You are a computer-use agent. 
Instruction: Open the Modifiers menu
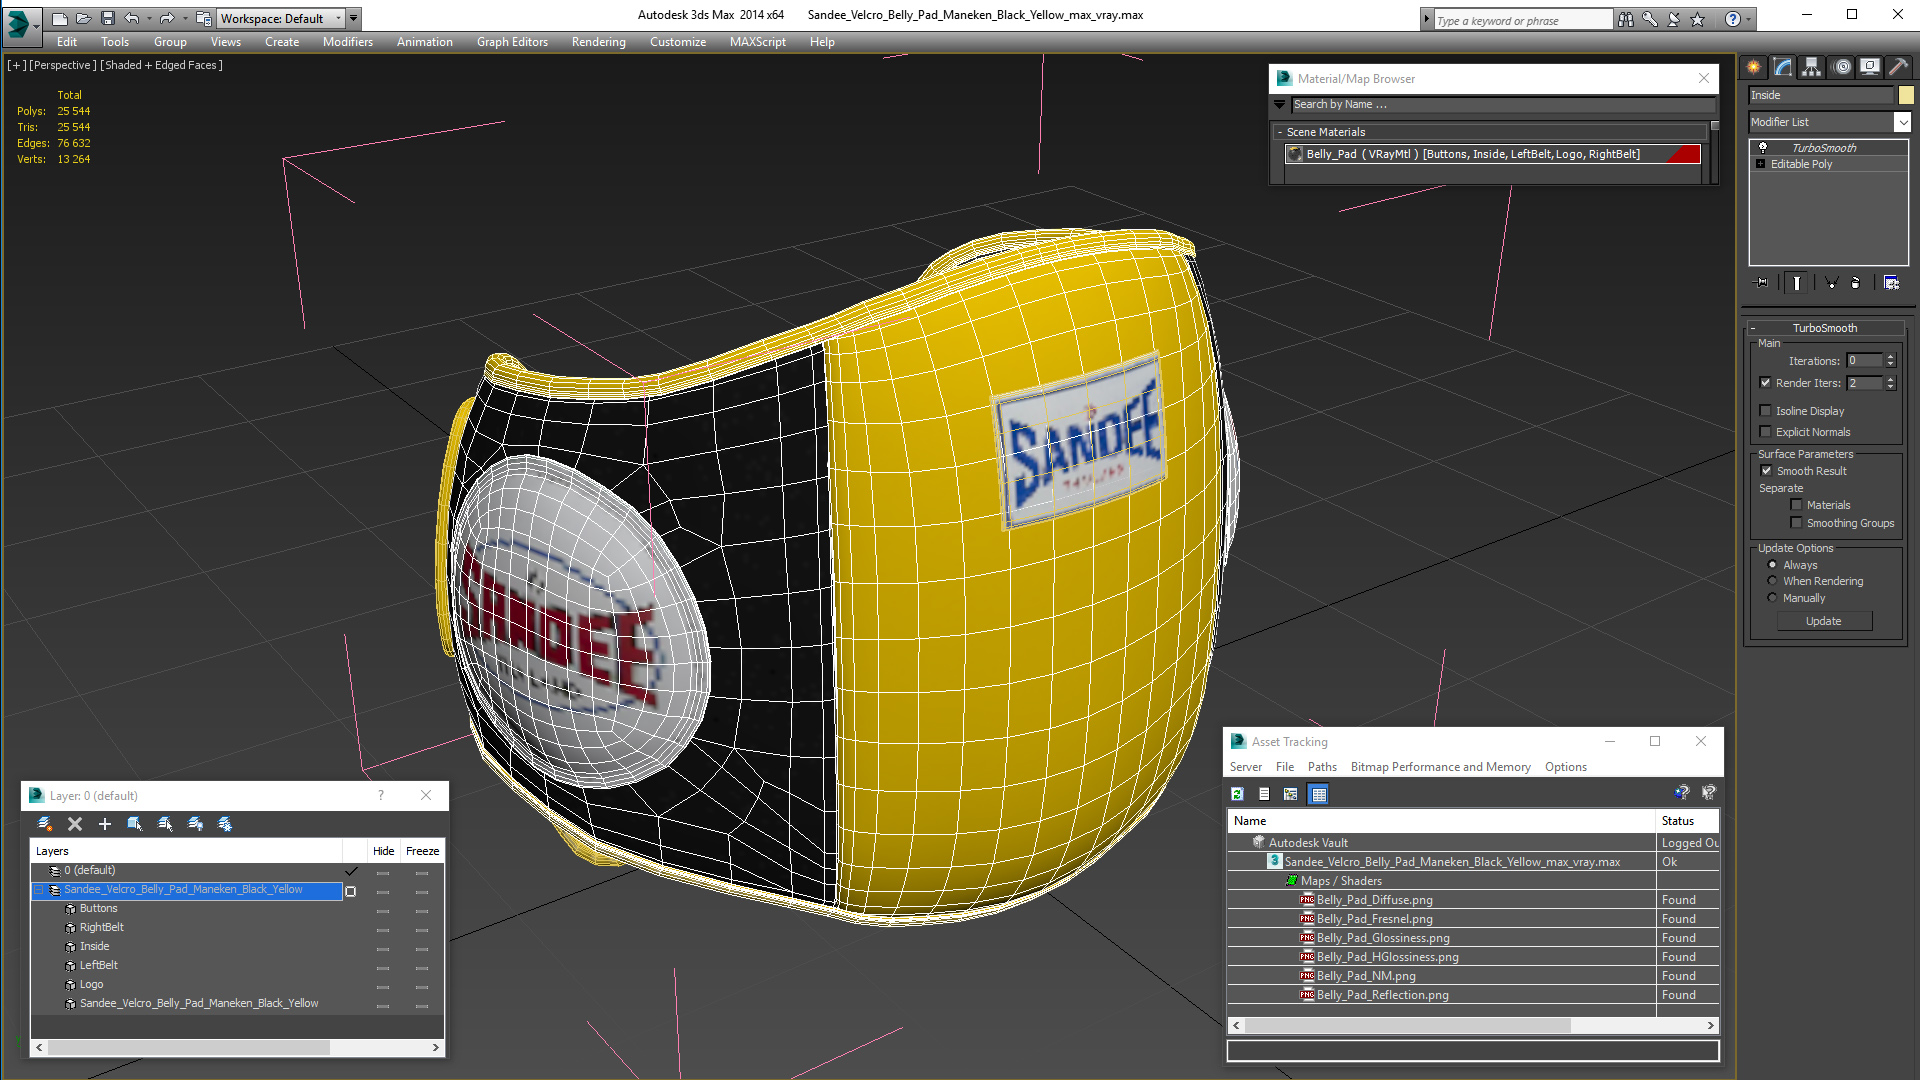point(347,42)
